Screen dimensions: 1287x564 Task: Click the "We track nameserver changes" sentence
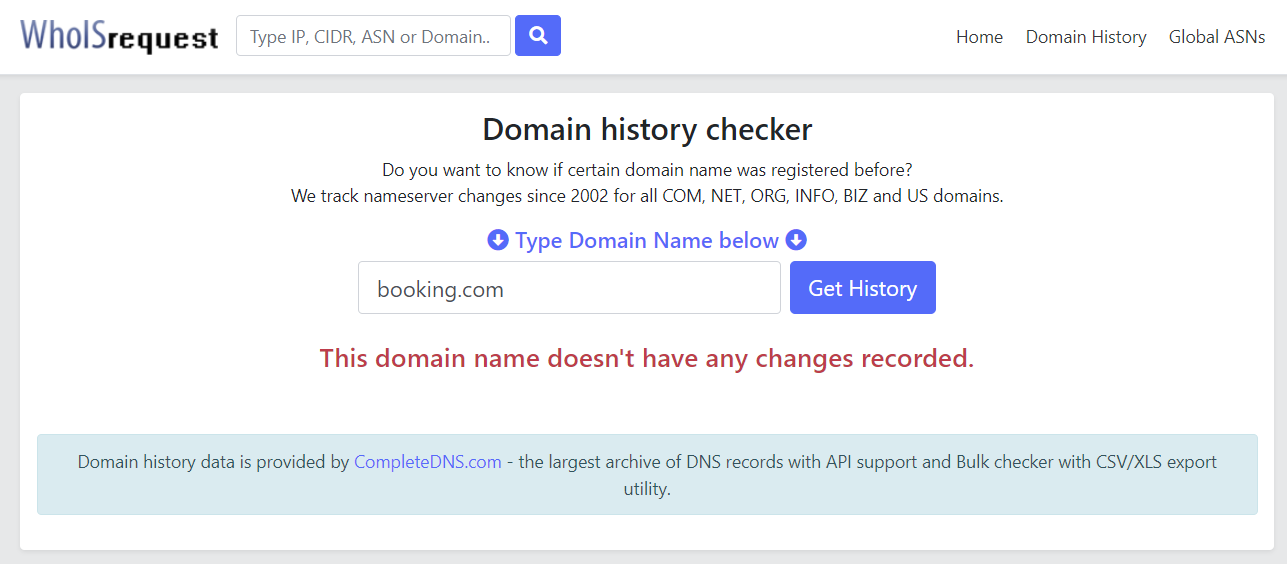click(647, 196)
